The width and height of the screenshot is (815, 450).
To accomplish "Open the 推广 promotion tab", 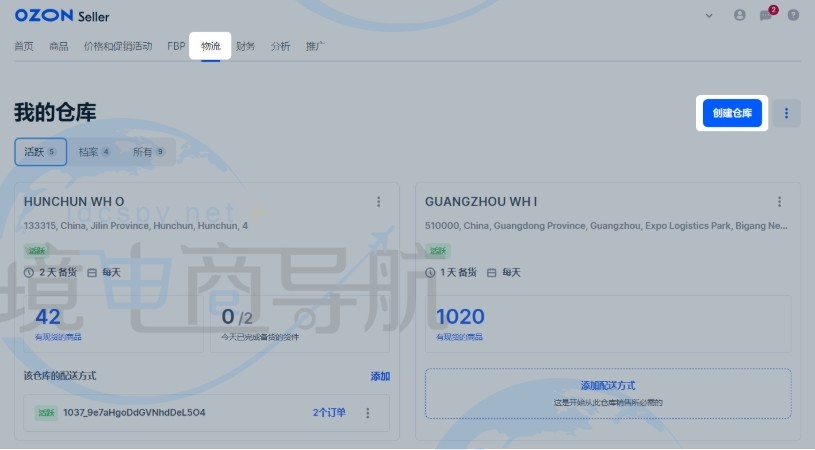I will 315,46.
